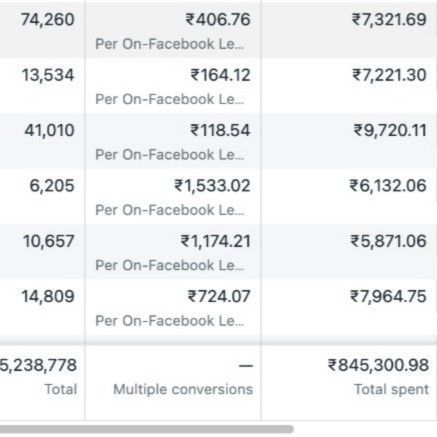Viewport: 437px width, 437px height.
Task: Select the ₹406.76 cost per result cell
Action: coord(173,29)
